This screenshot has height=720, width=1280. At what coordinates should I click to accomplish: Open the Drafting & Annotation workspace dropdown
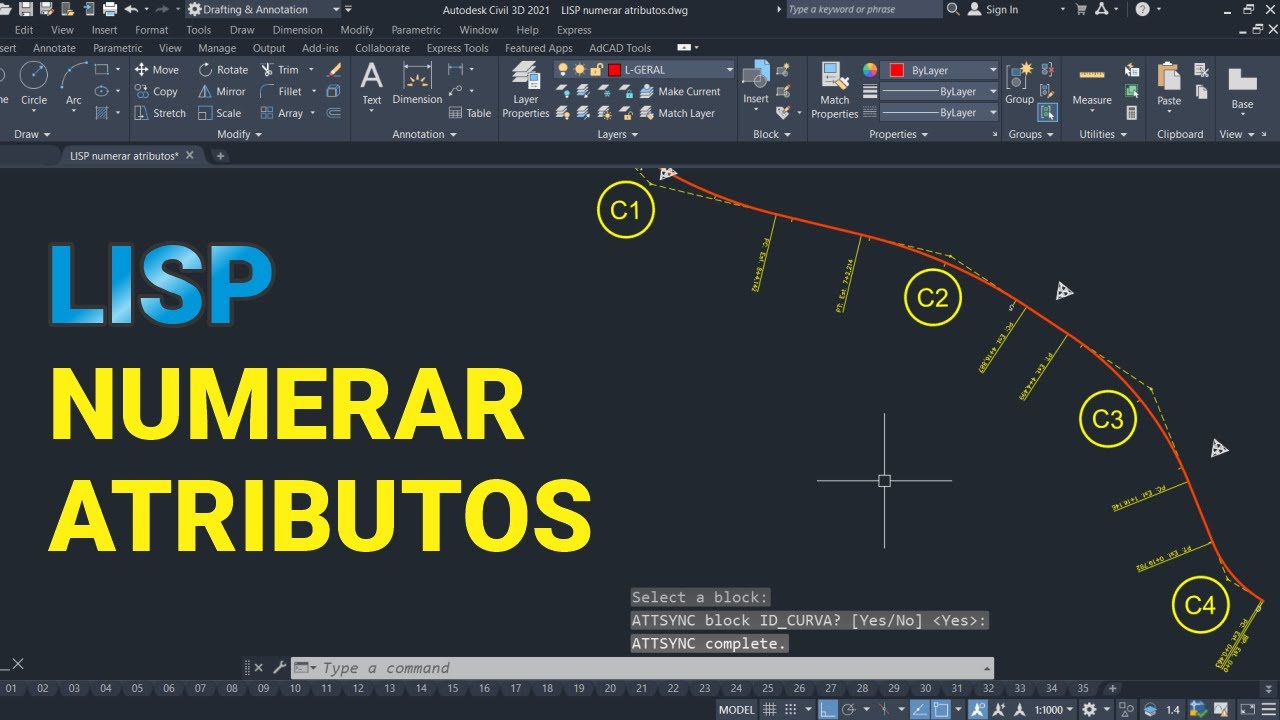264,9
